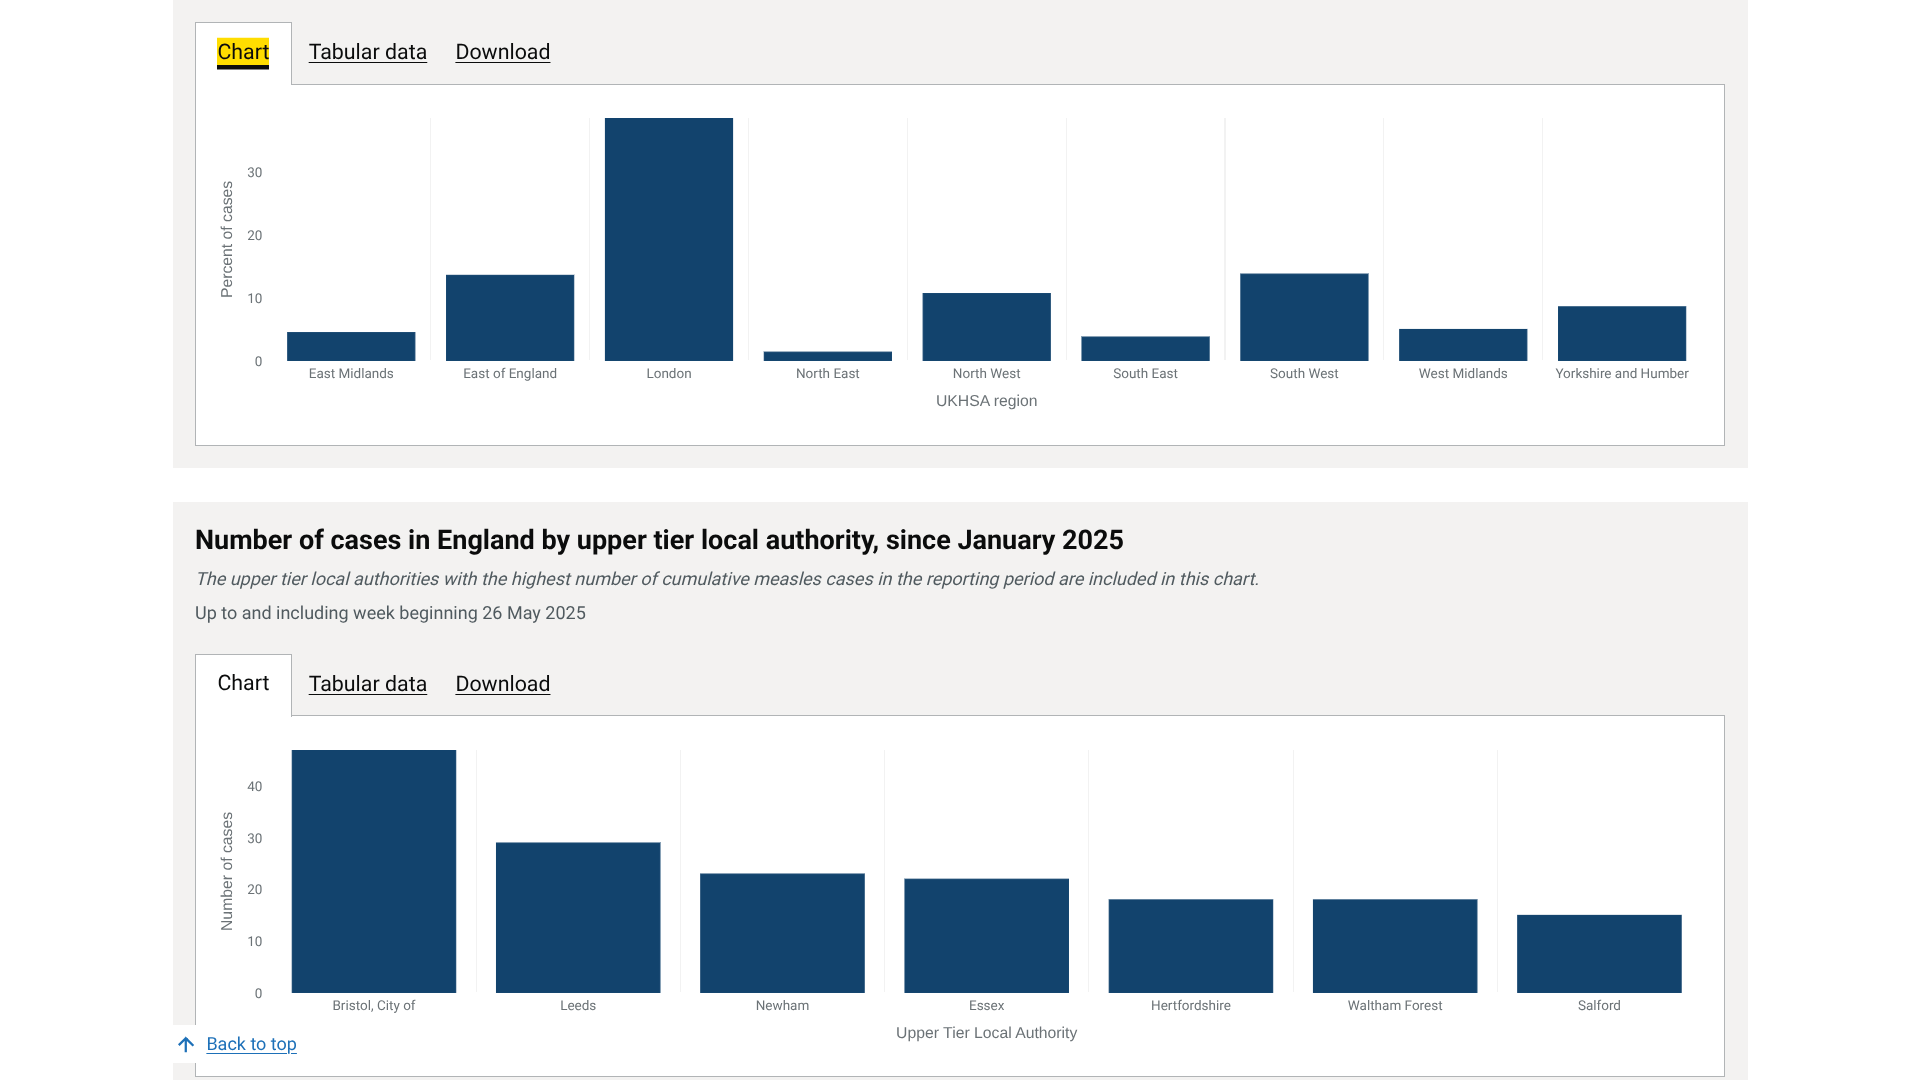Select Chart tab for local authority chart

pyautogui.click(x=243, y=684)
